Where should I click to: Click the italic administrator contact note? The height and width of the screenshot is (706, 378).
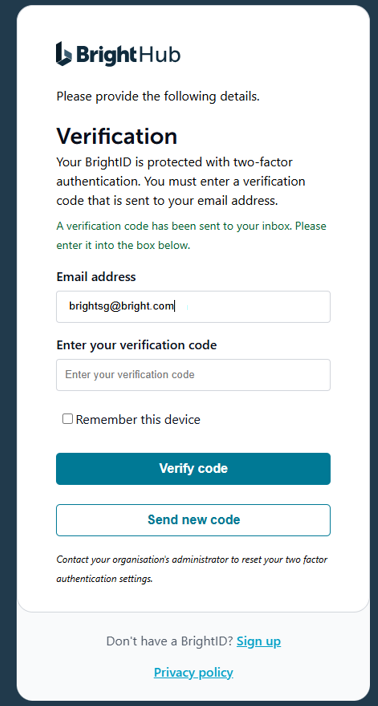pos(192,569)
